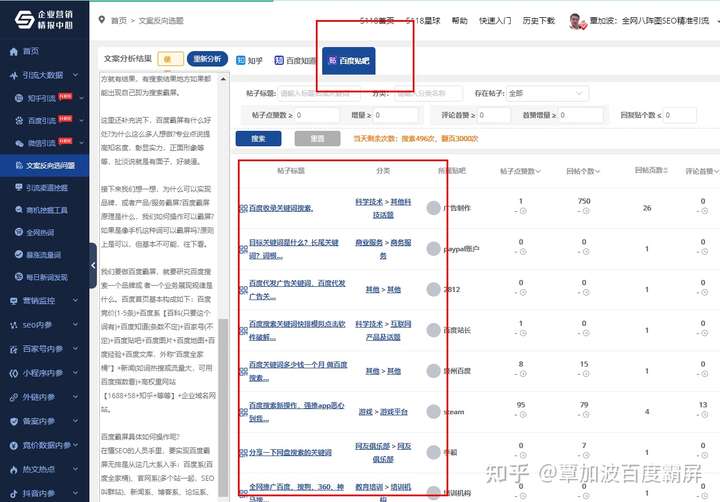Click the 备案内参 shield icon in the sidebar

(14, 422)
